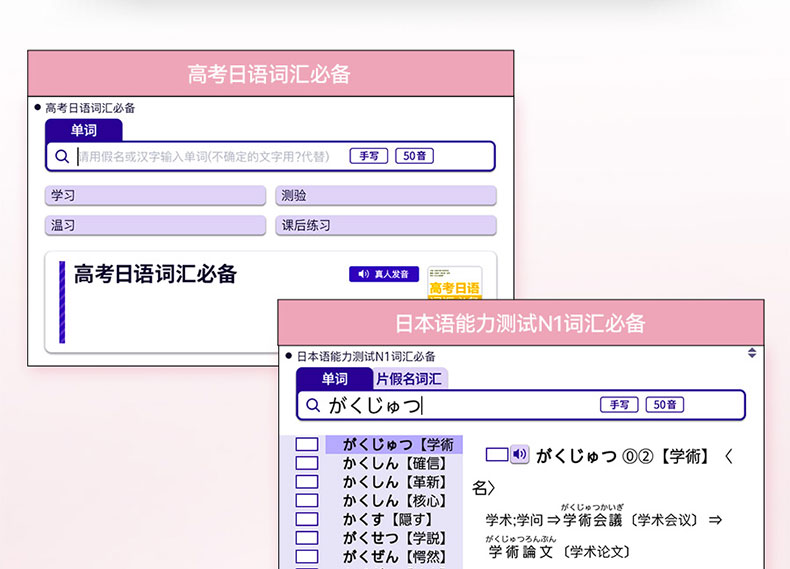Open the 测验 quiz section

point(385,196)
